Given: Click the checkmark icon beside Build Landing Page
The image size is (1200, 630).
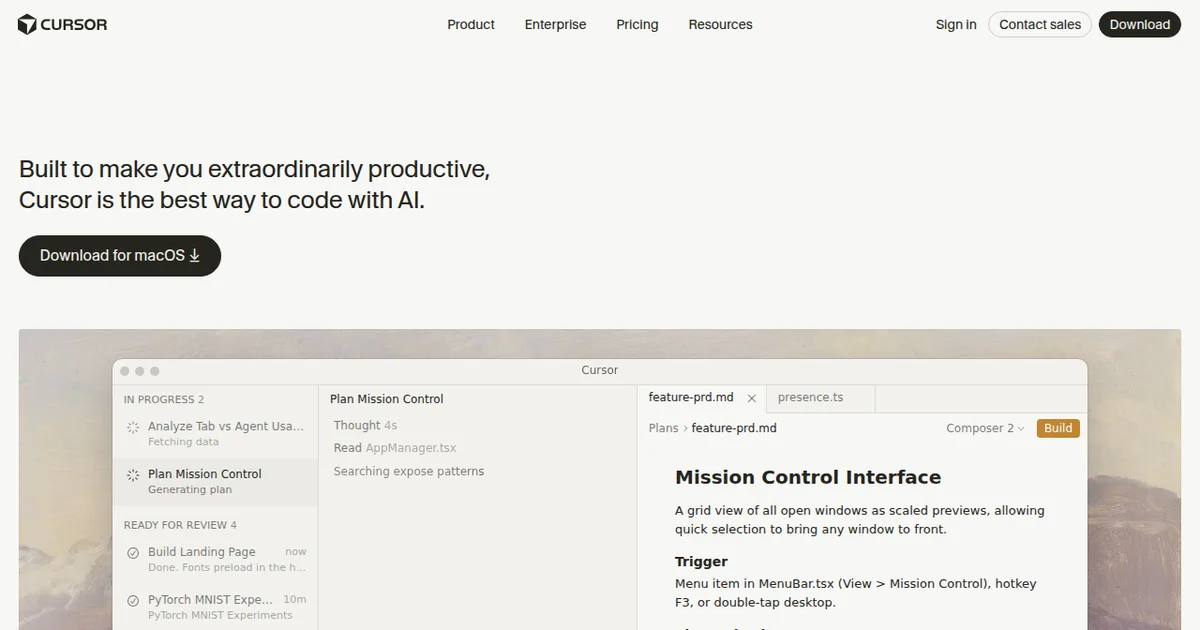Looking at the screenshot, I should (x=133, y=553).
